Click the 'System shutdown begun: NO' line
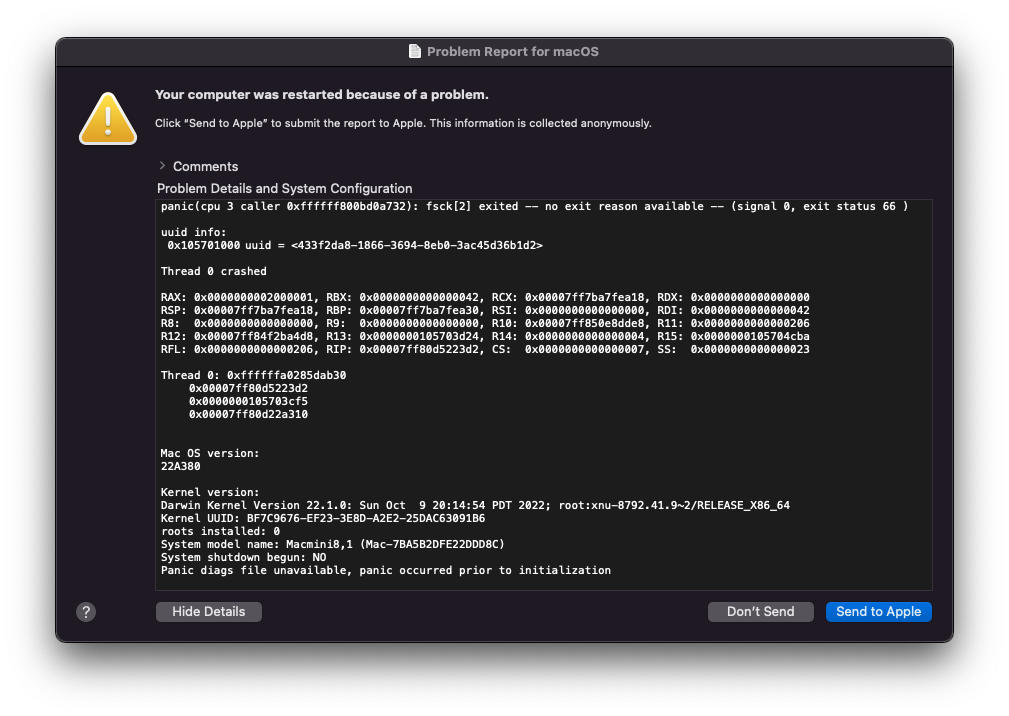The image size is (1009, 716). [x=243, y=558]
